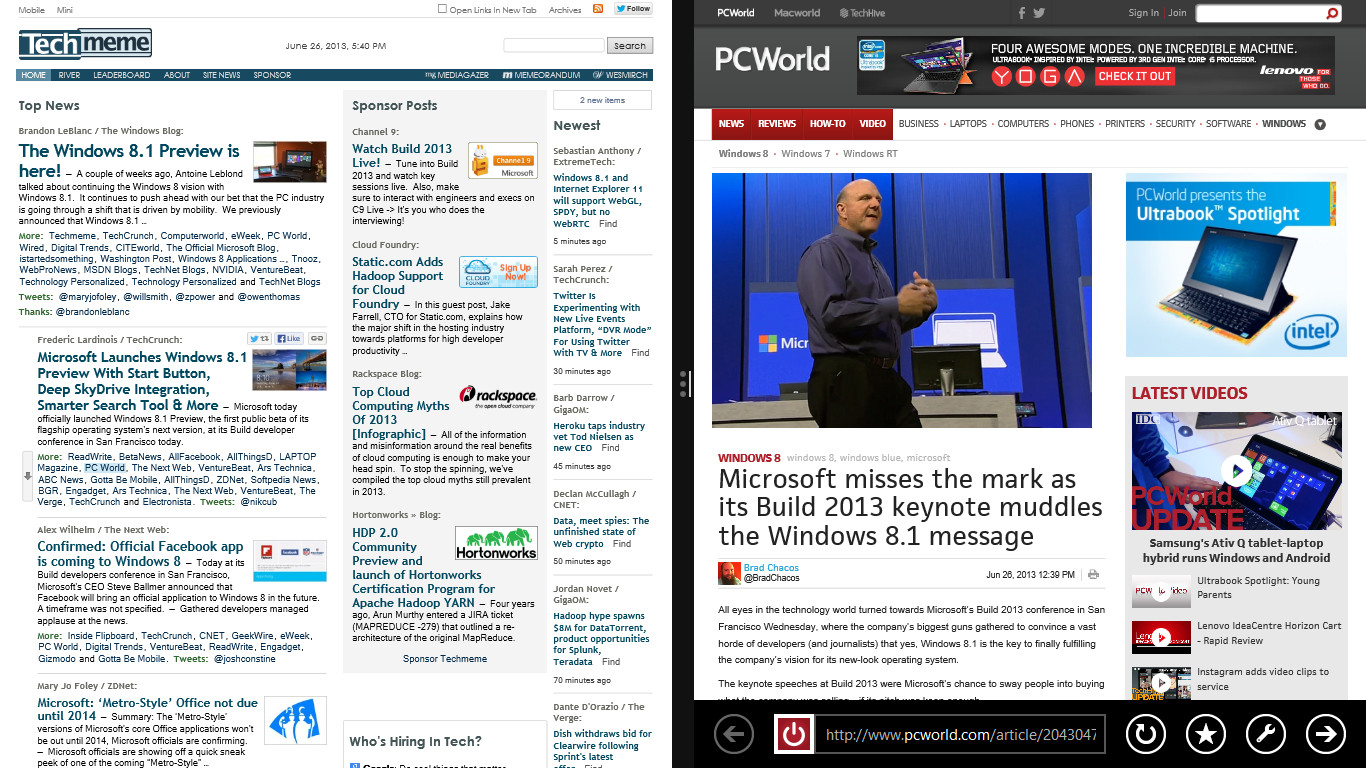Go to LEADERBOARD in Techmeme nav
The image size is (1366, 768).
121,75
